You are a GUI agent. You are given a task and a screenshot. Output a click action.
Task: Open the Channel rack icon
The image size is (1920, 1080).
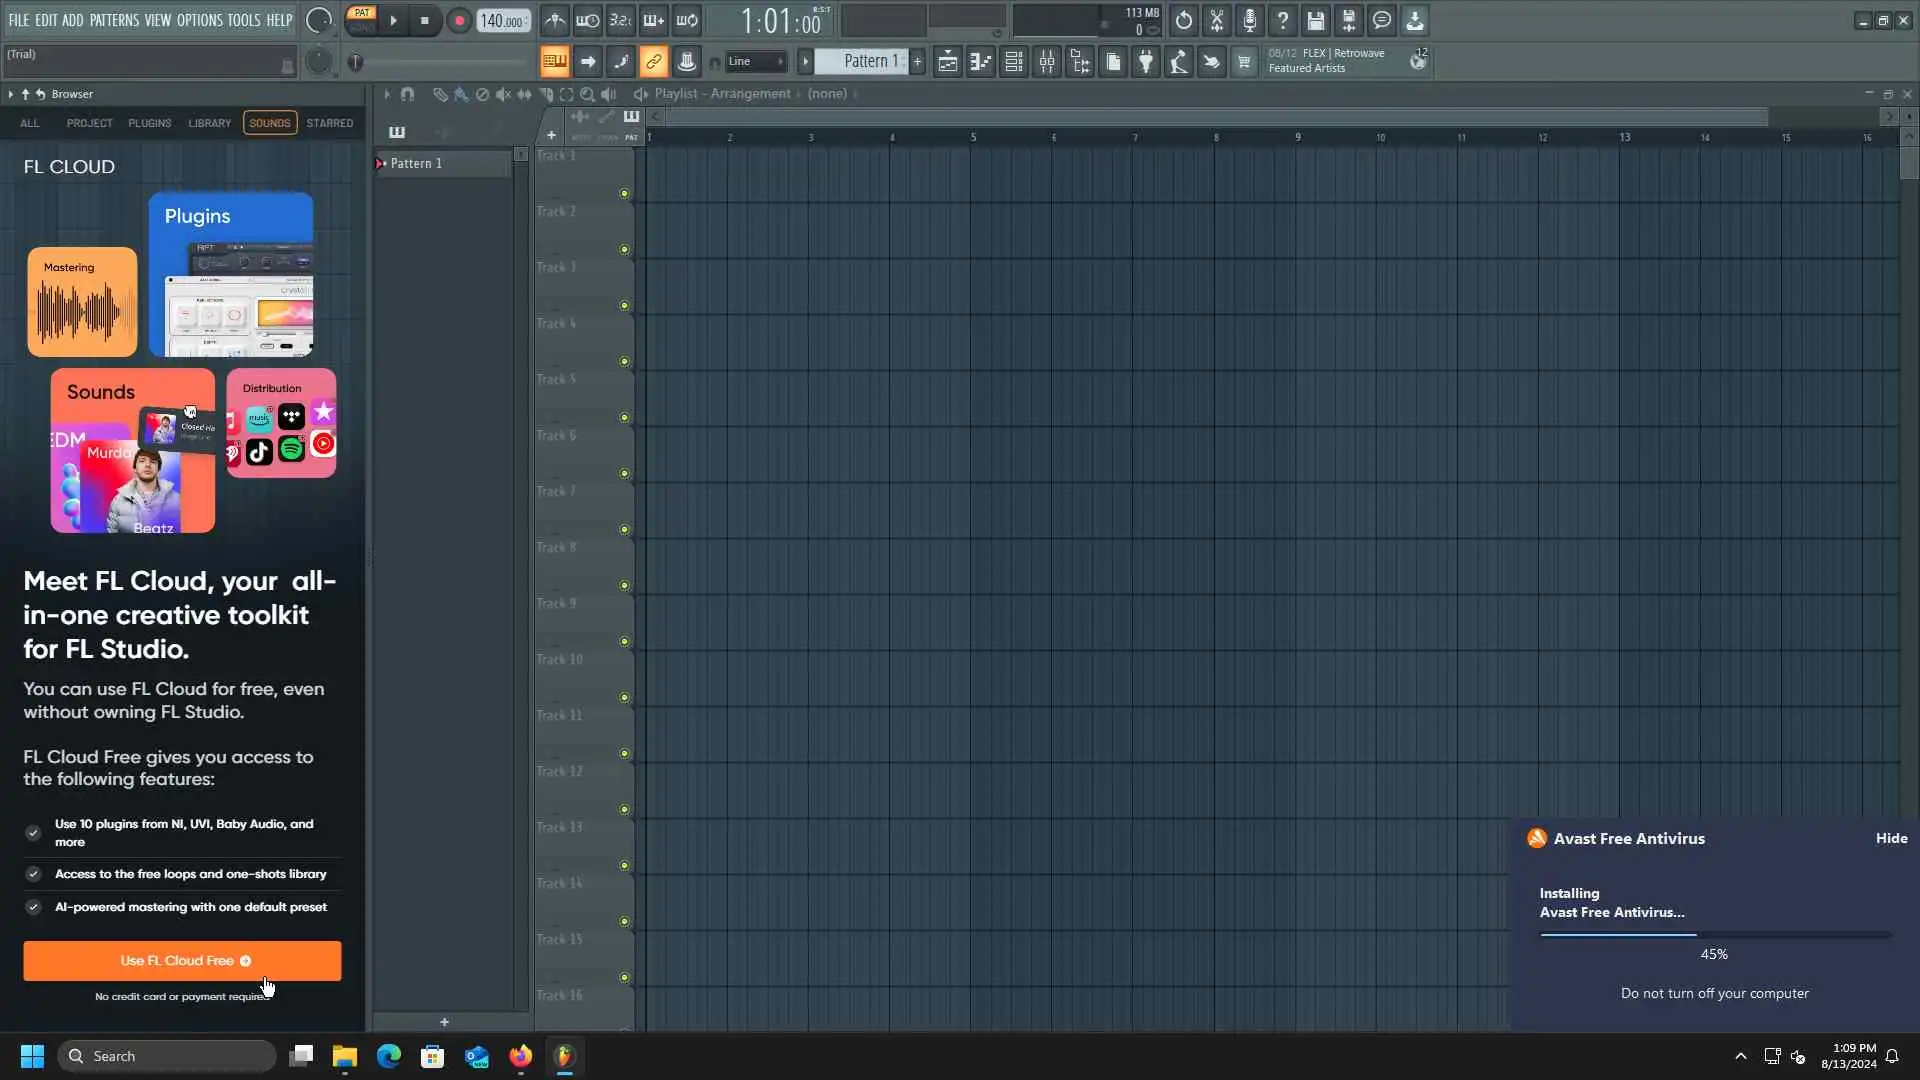[x=1013, y=62]
